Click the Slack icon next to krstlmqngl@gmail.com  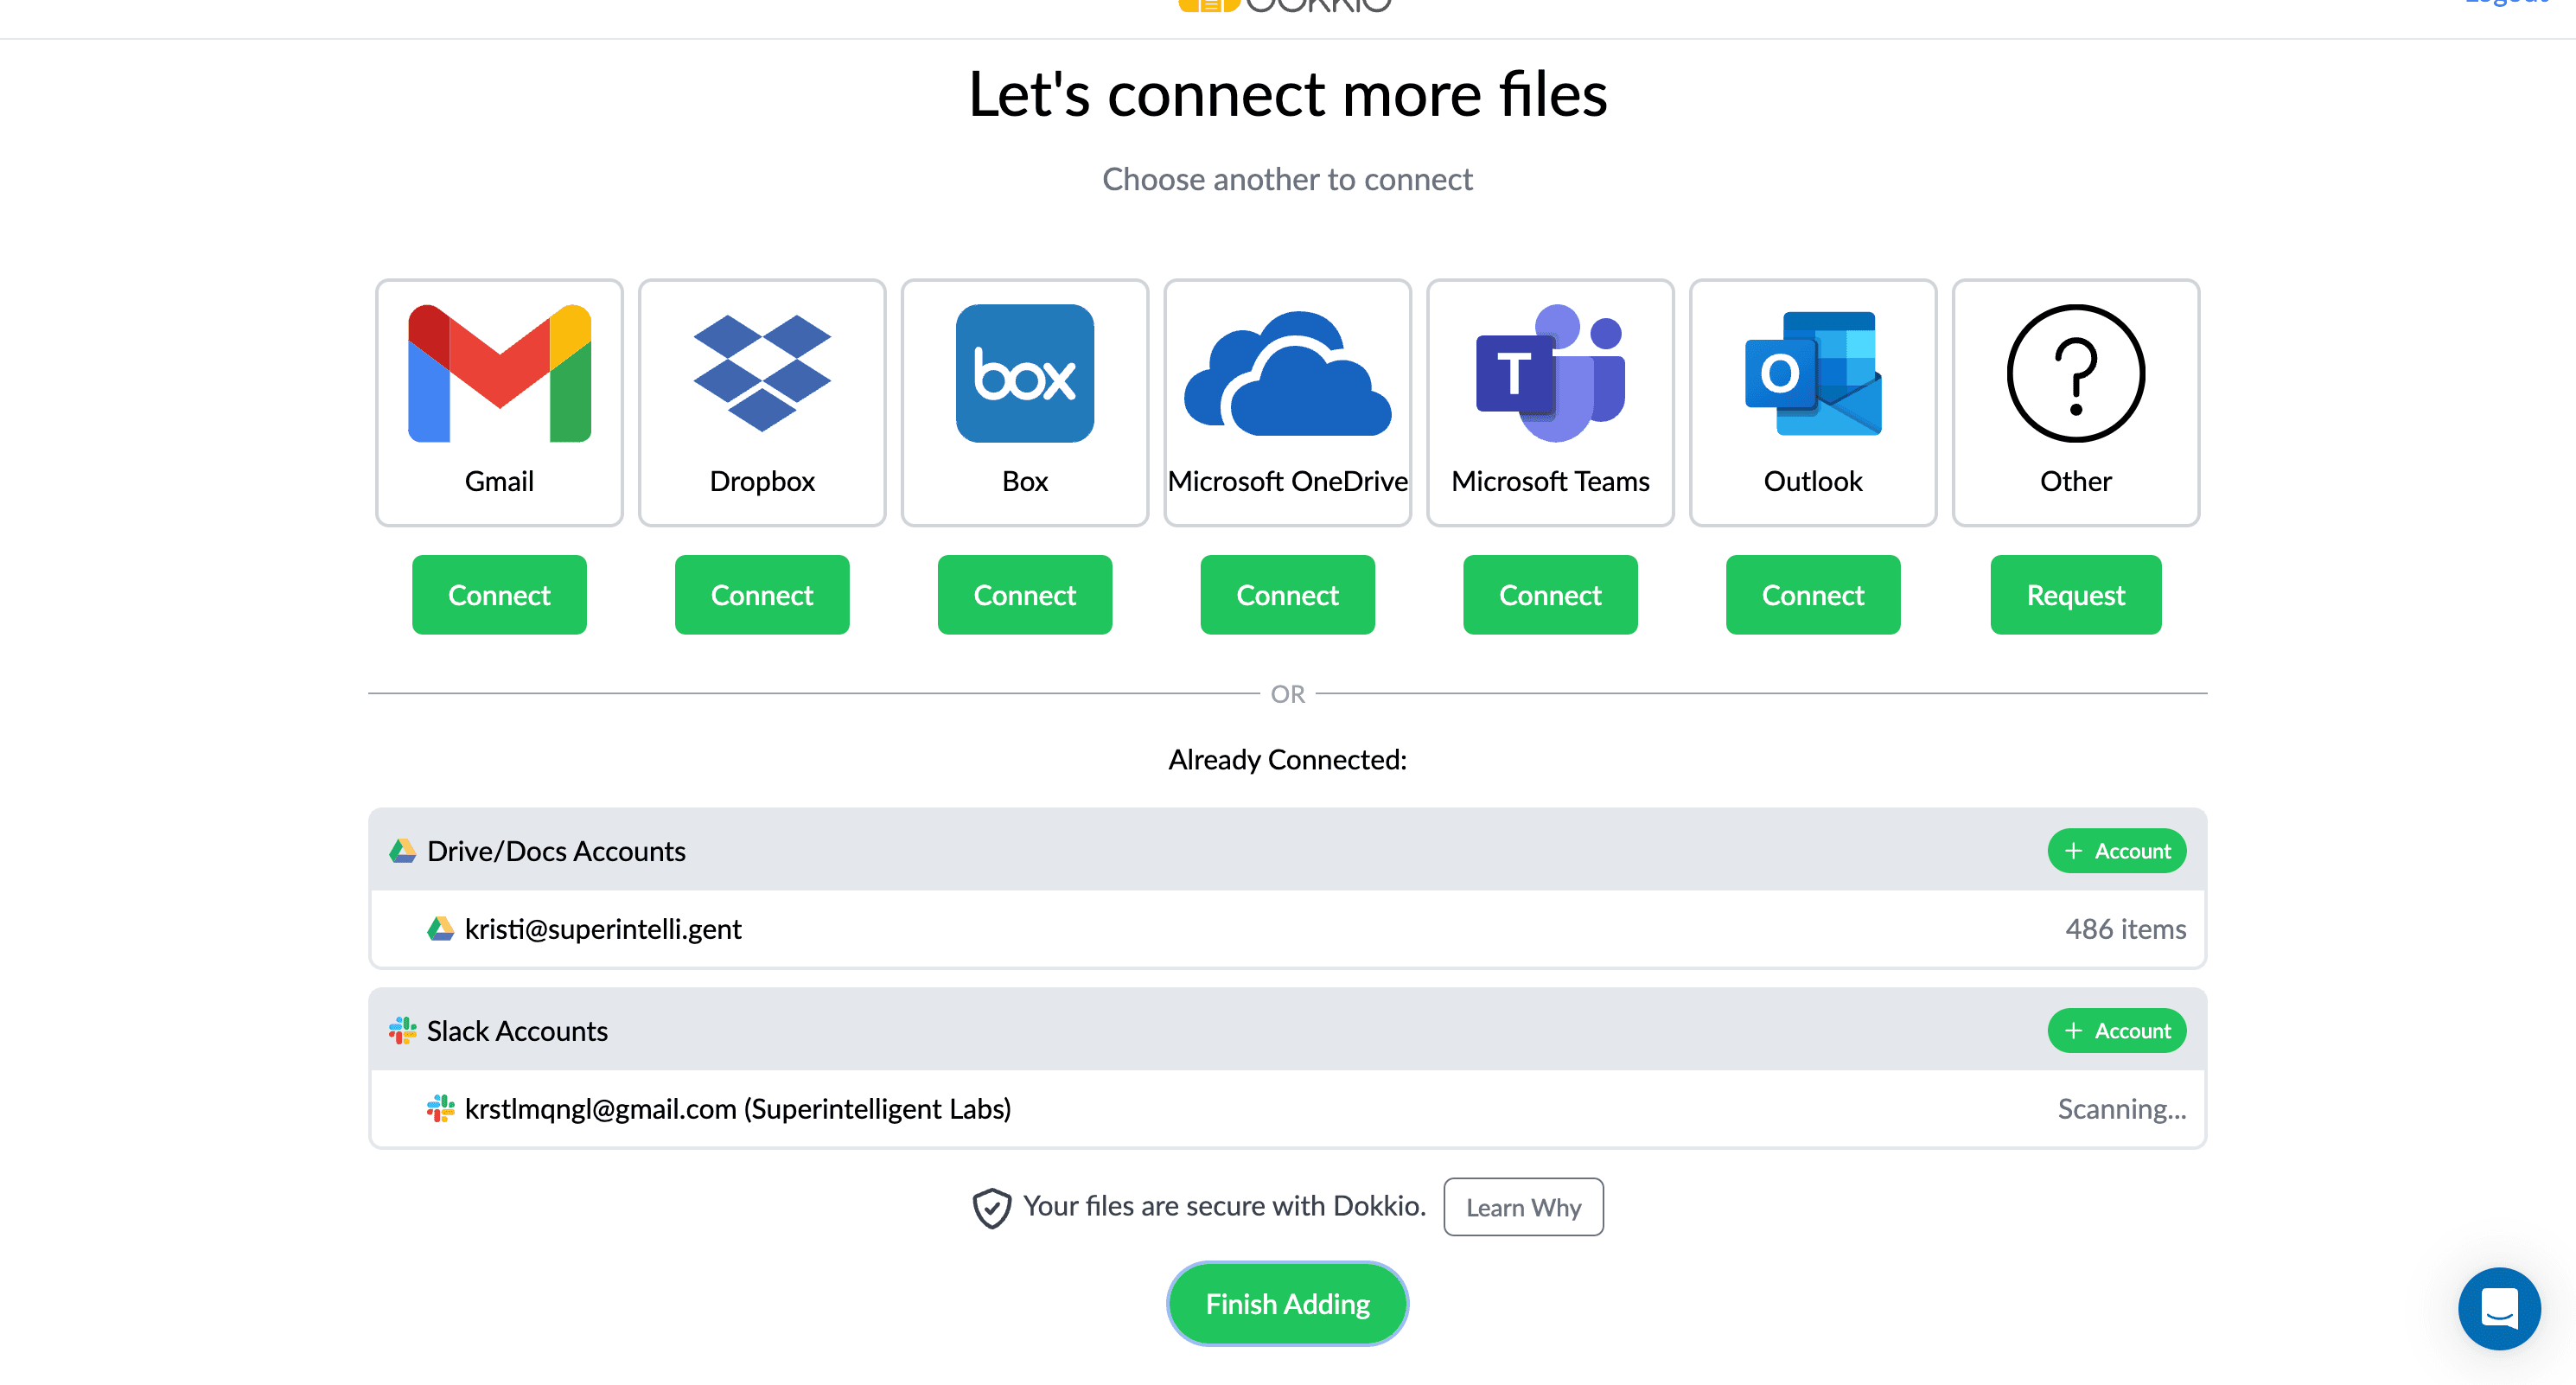441,1109
